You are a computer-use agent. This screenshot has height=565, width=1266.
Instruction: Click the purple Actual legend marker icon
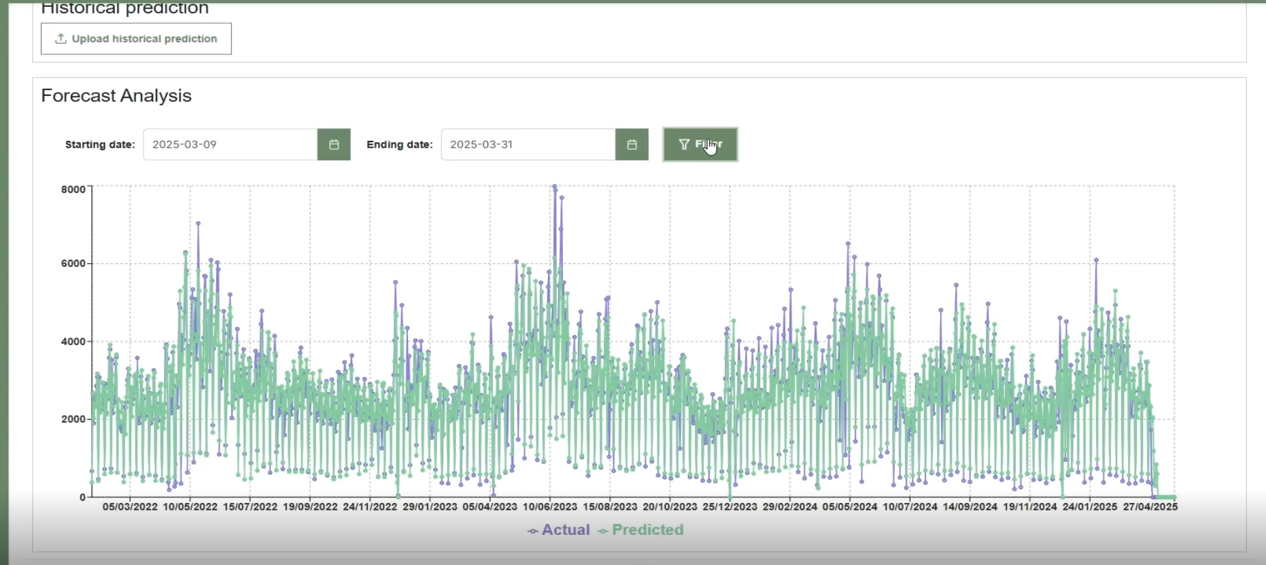click(533, 531)
